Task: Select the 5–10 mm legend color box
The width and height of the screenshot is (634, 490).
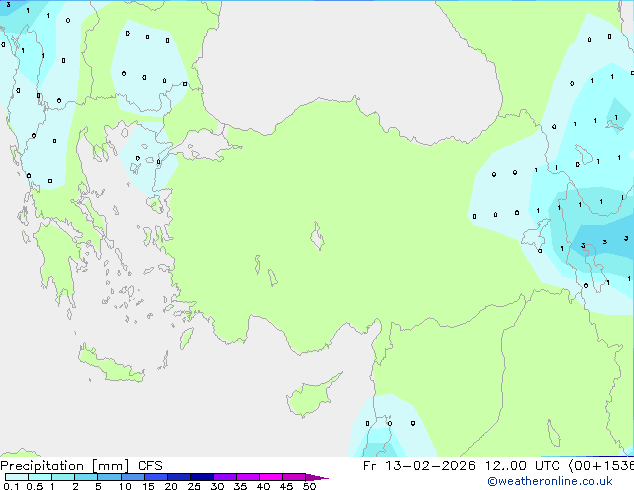Action: click(x=109, y=477)
